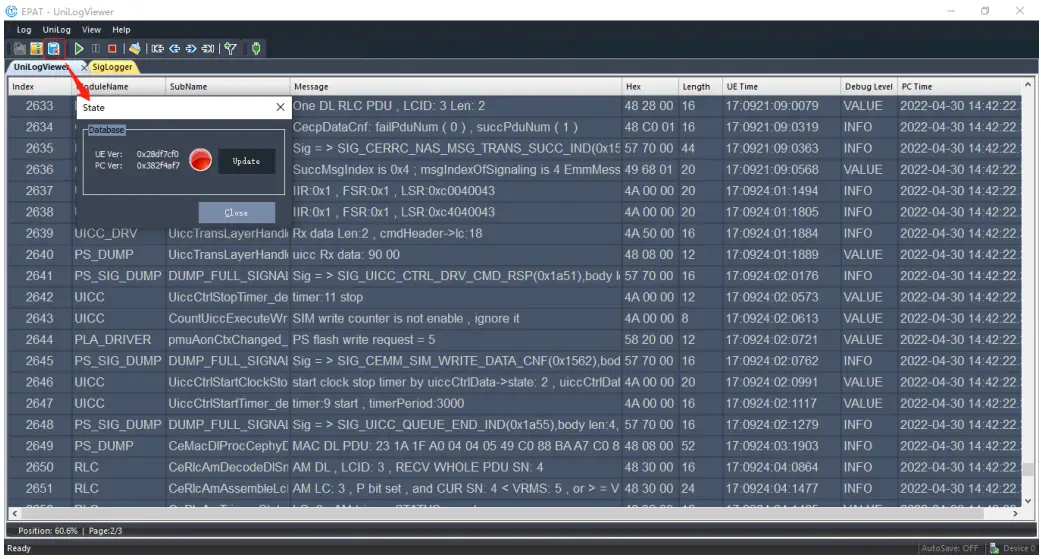1041x559 pixels.
Task: Sort by the Message column header
Action: [455, 86]
